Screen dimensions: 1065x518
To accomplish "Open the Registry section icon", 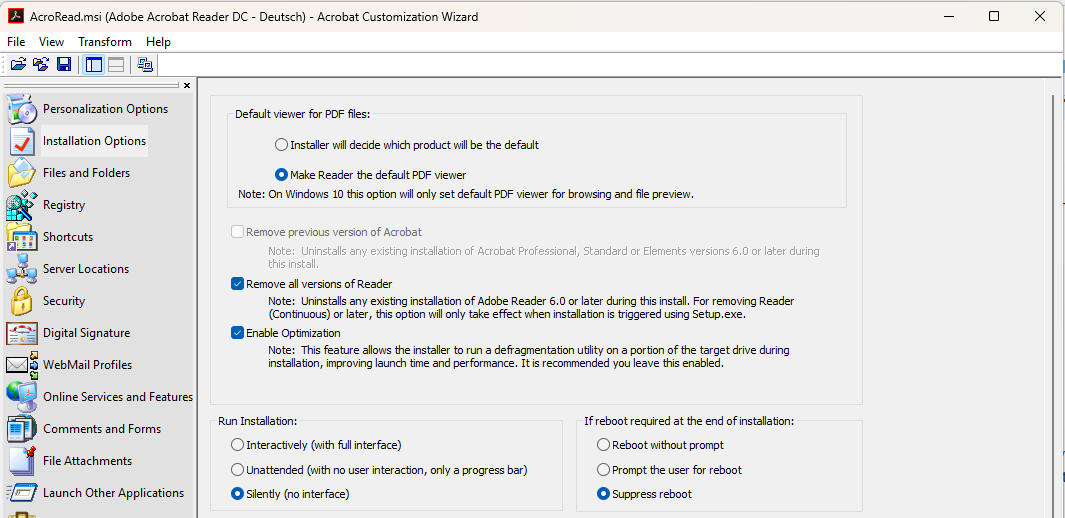I will point(22,205).
